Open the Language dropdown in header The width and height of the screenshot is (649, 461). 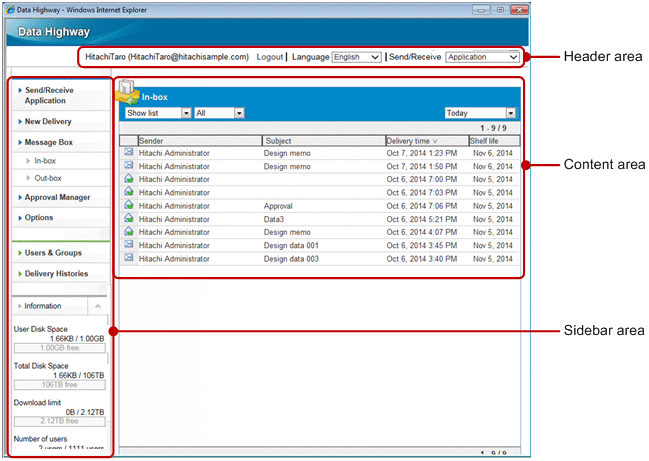356,57
